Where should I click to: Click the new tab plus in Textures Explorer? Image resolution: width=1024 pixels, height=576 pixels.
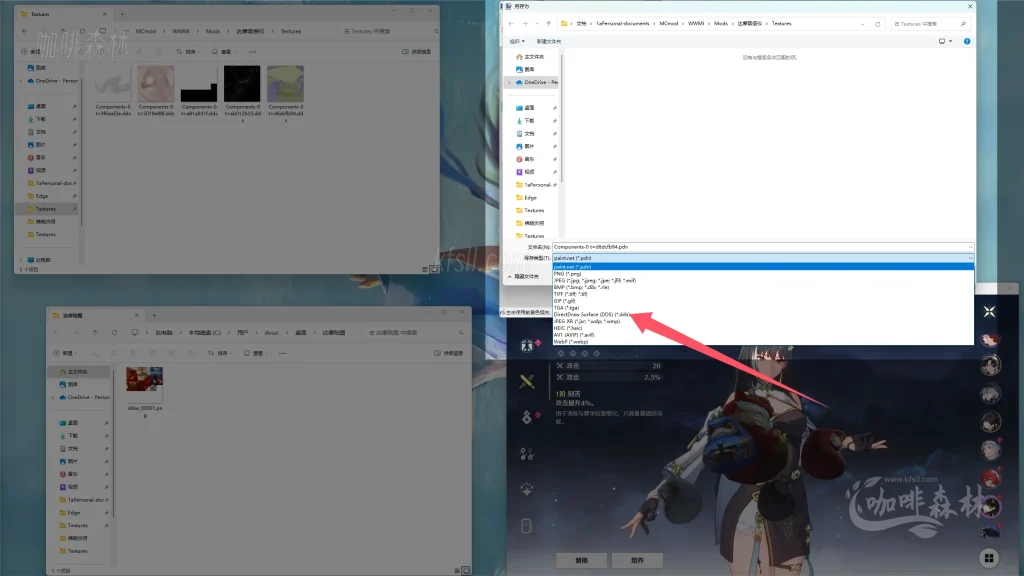[x=122, y=14]
